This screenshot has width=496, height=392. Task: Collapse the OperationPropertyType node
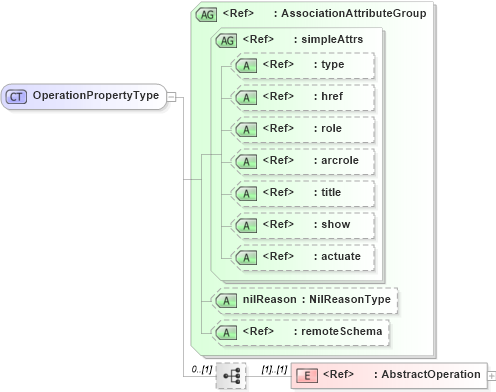(171, 97)
